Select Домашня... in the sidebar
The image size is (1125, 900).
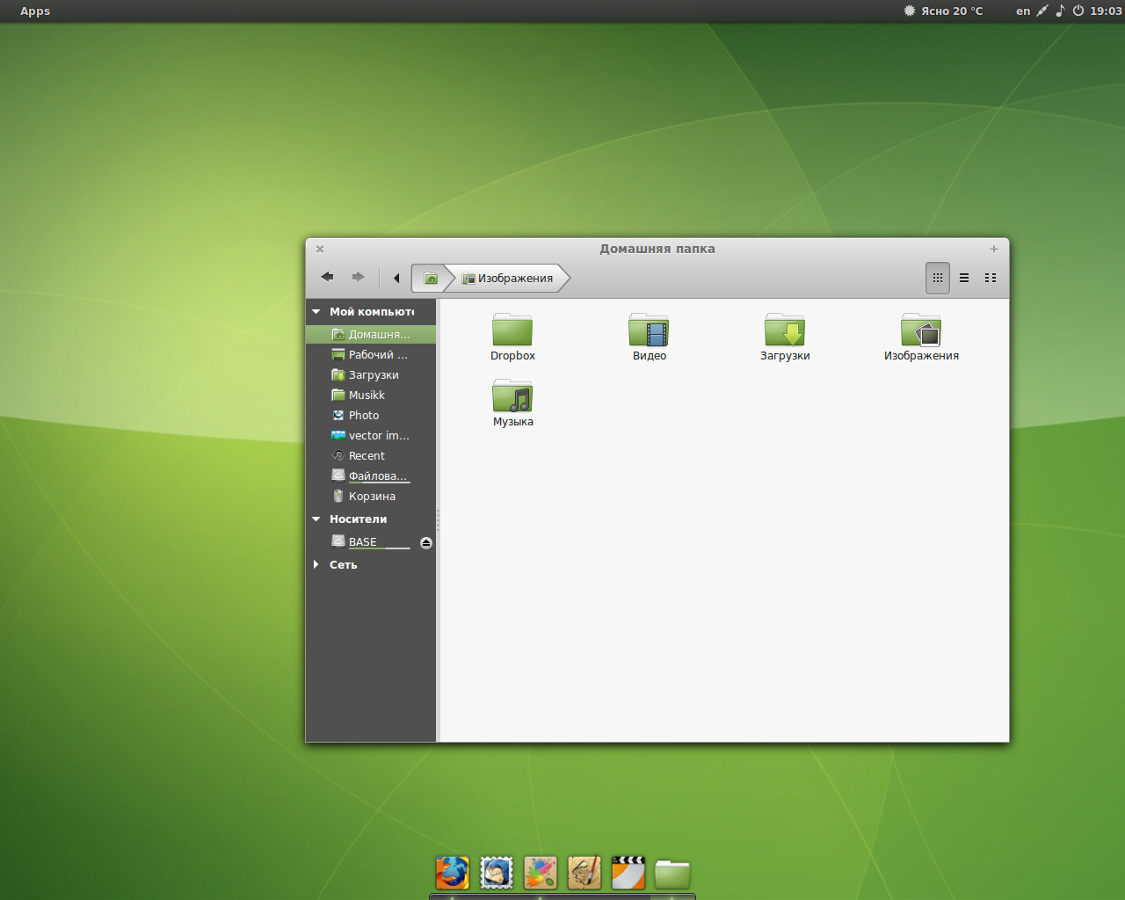[371, 334]
